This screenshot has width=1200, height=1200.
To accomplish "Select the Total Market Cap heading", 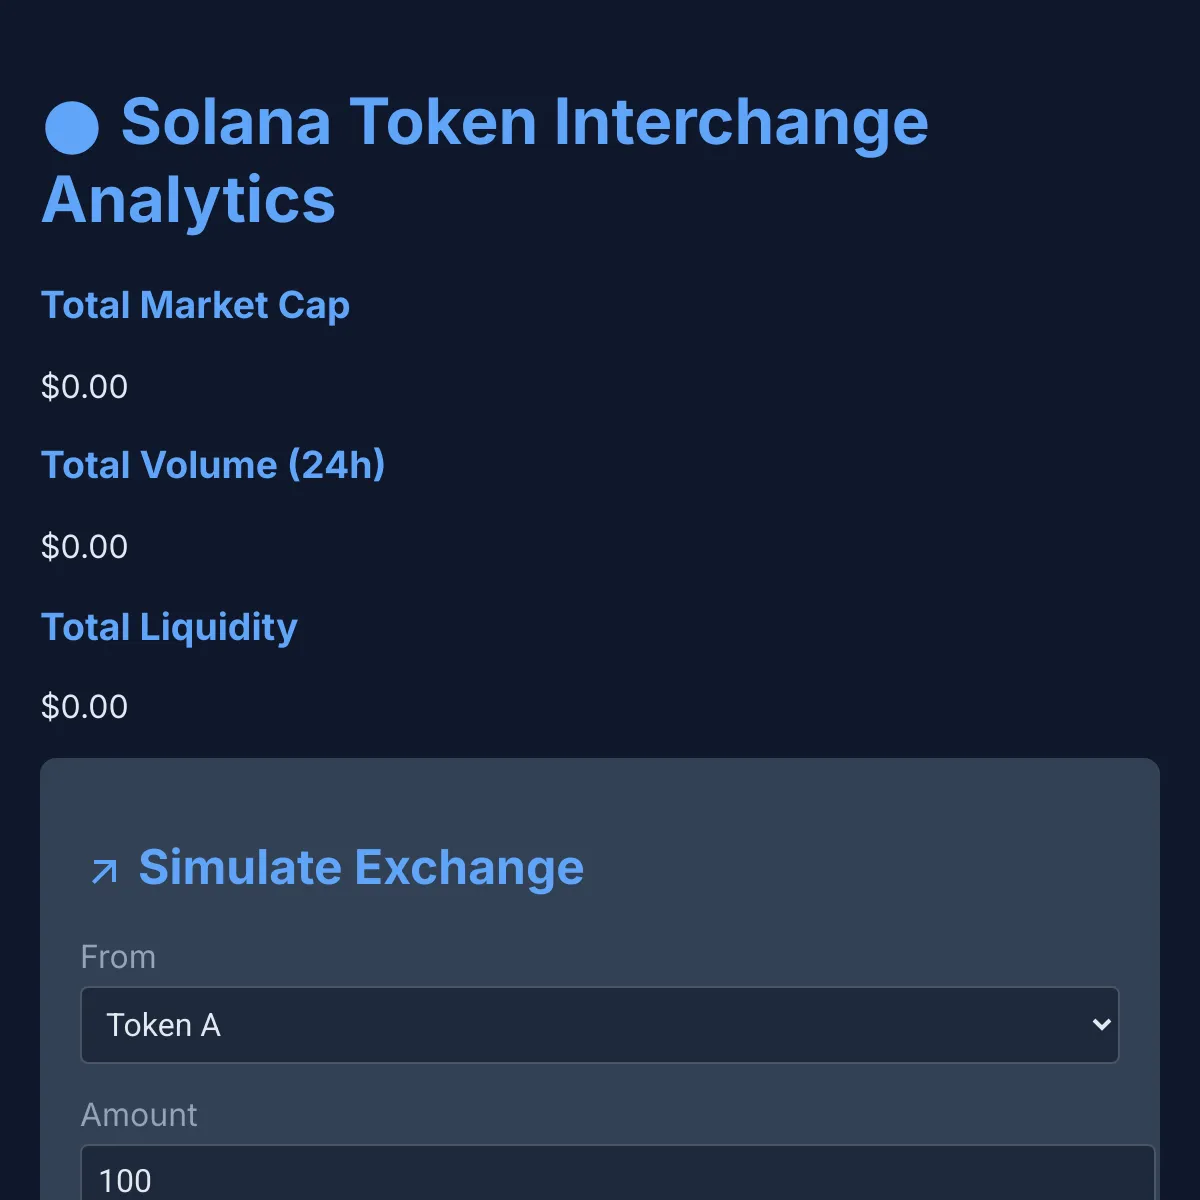I will [x=195, y=305].
